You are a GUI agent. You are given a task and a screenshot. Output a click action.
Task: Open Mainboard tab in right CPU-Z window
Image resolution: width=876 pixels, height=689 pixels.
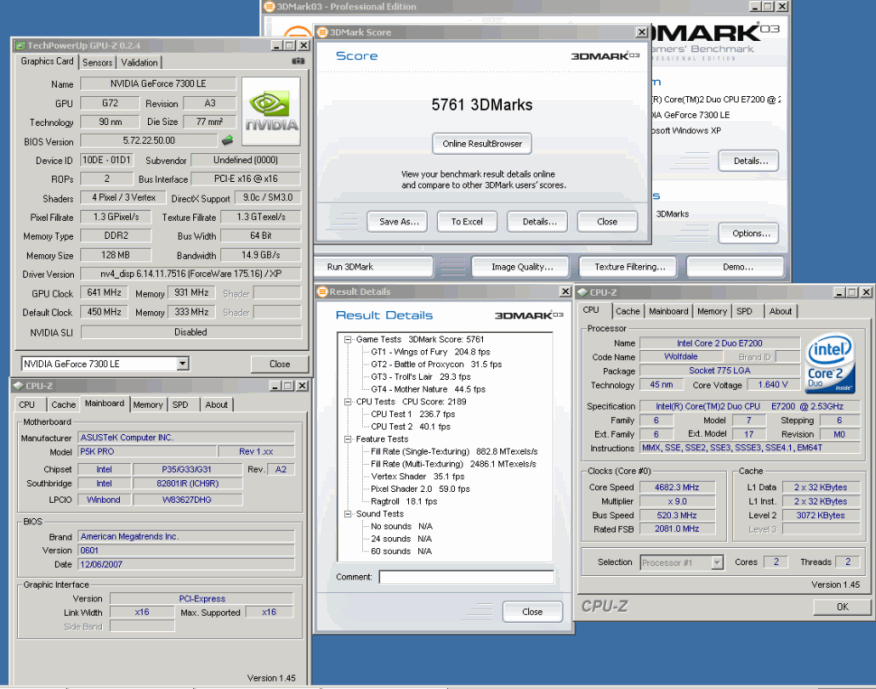click(668, 311)
